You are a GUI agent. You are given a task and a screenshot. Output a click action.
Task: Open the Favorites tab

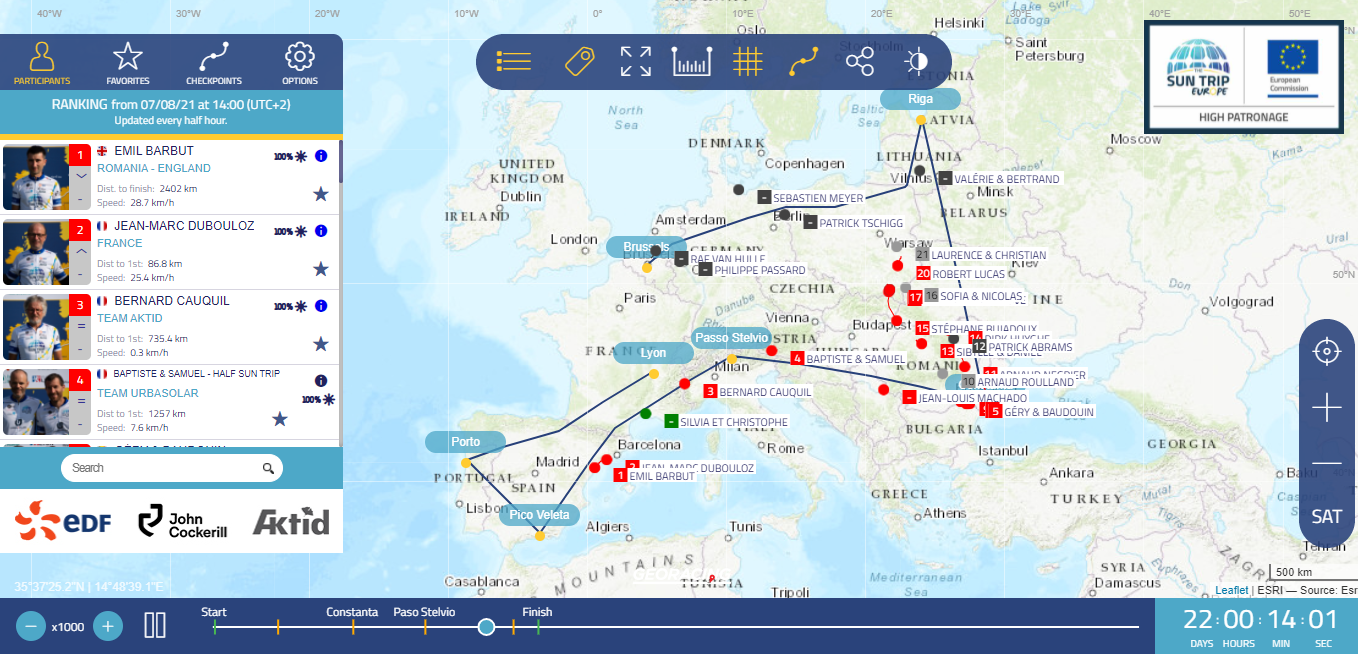tap(128, 63)
